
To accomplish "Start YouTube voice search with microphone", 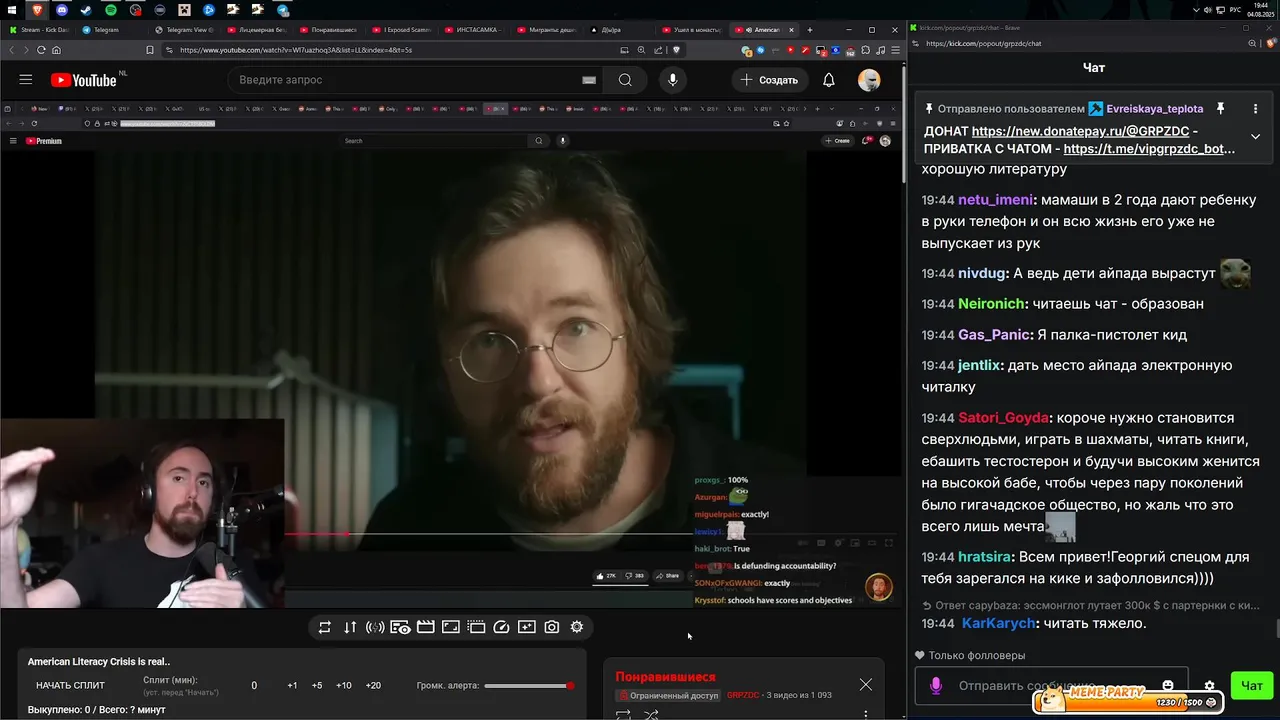I will click(672, 80).
